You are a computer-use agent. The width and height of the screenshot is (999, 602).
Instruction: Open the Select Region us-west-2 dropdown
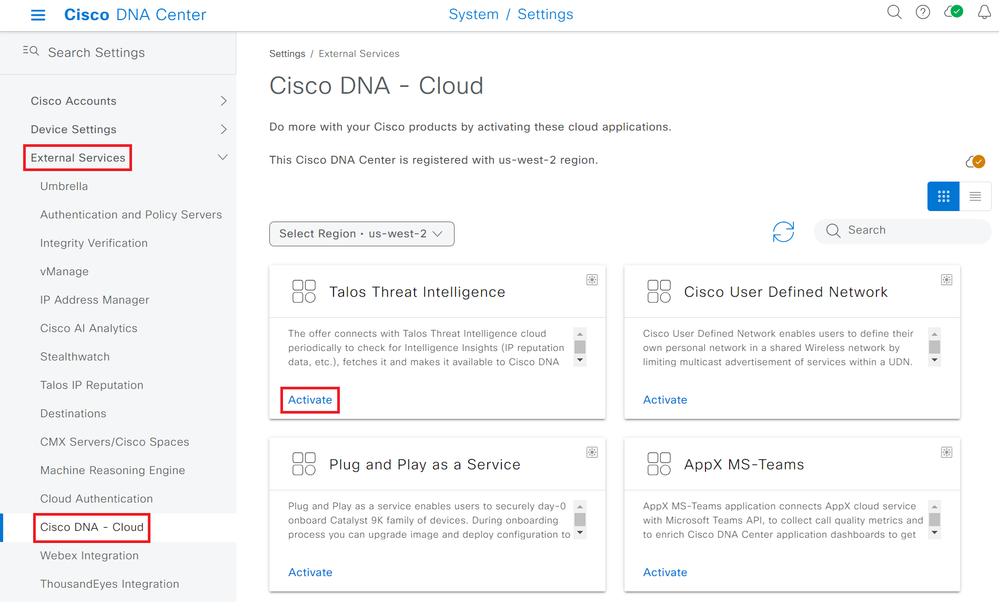click(x=362, y=234)
